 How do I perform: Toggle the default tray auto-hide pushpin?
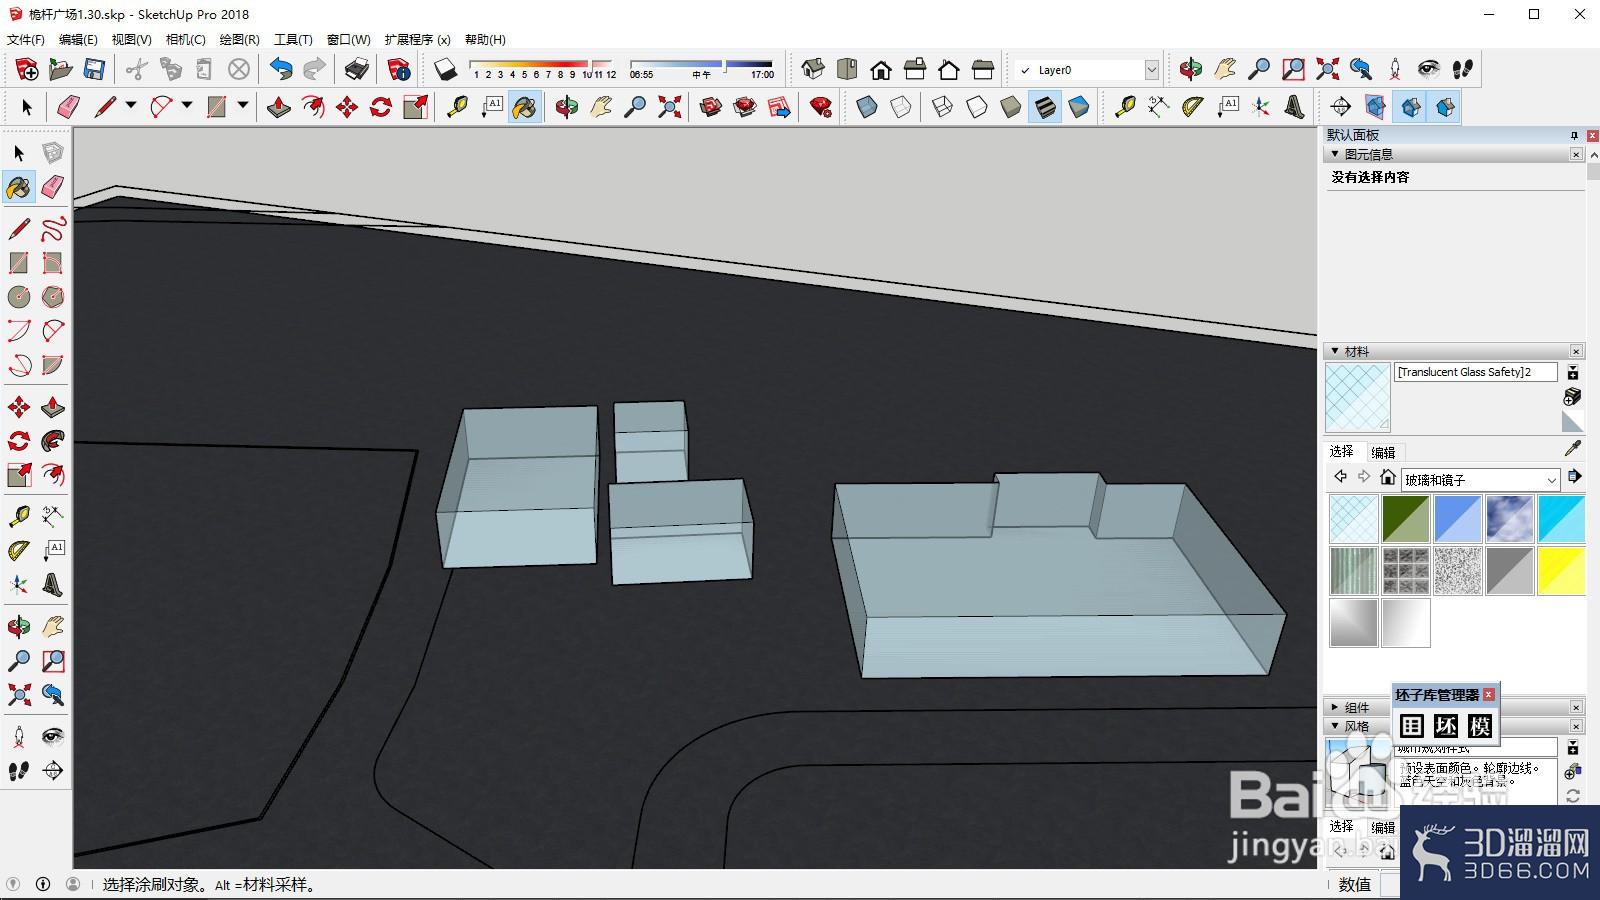point(1574,135)
